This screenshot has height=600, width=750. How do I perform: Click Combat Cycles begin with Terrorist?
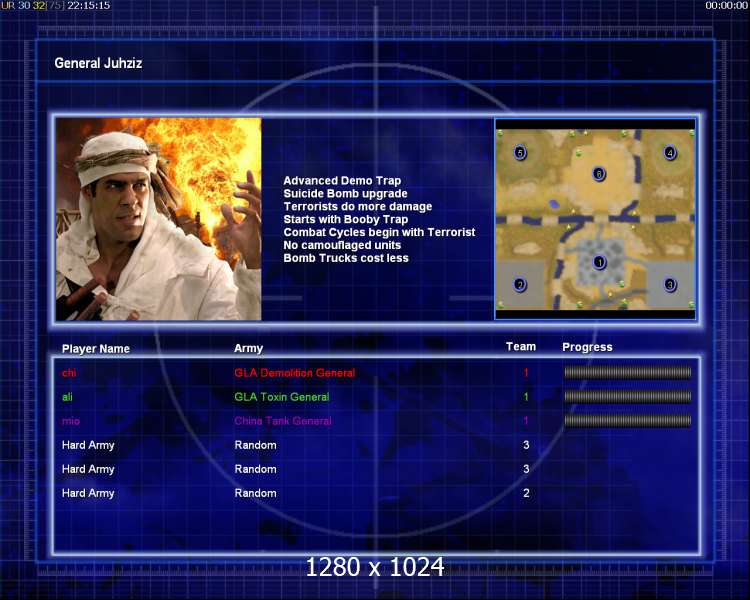pyautogui.click(x=379, y=233)
